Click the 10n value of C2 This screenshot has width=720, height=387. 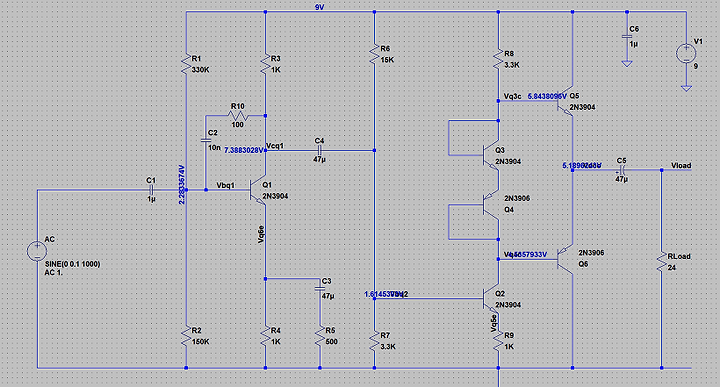click(x=214, y=147)
